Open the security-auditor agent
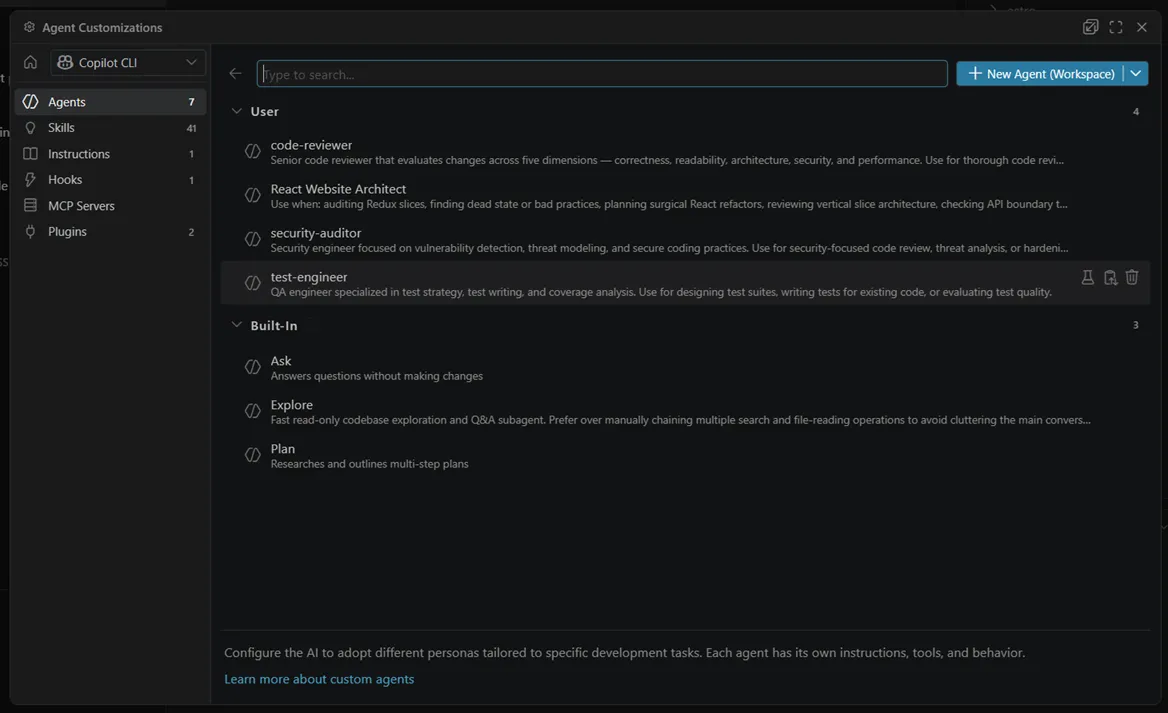Viewport: 1168px width, 713px height. point(685,240)
